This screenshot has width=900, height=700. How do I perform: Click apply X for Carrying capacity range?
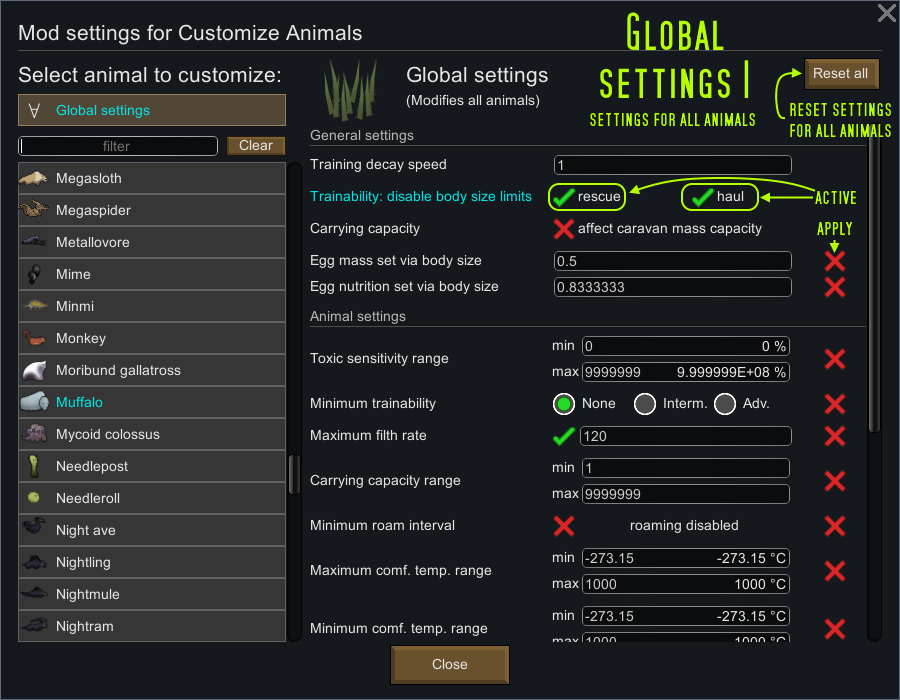tap(835, 481)
